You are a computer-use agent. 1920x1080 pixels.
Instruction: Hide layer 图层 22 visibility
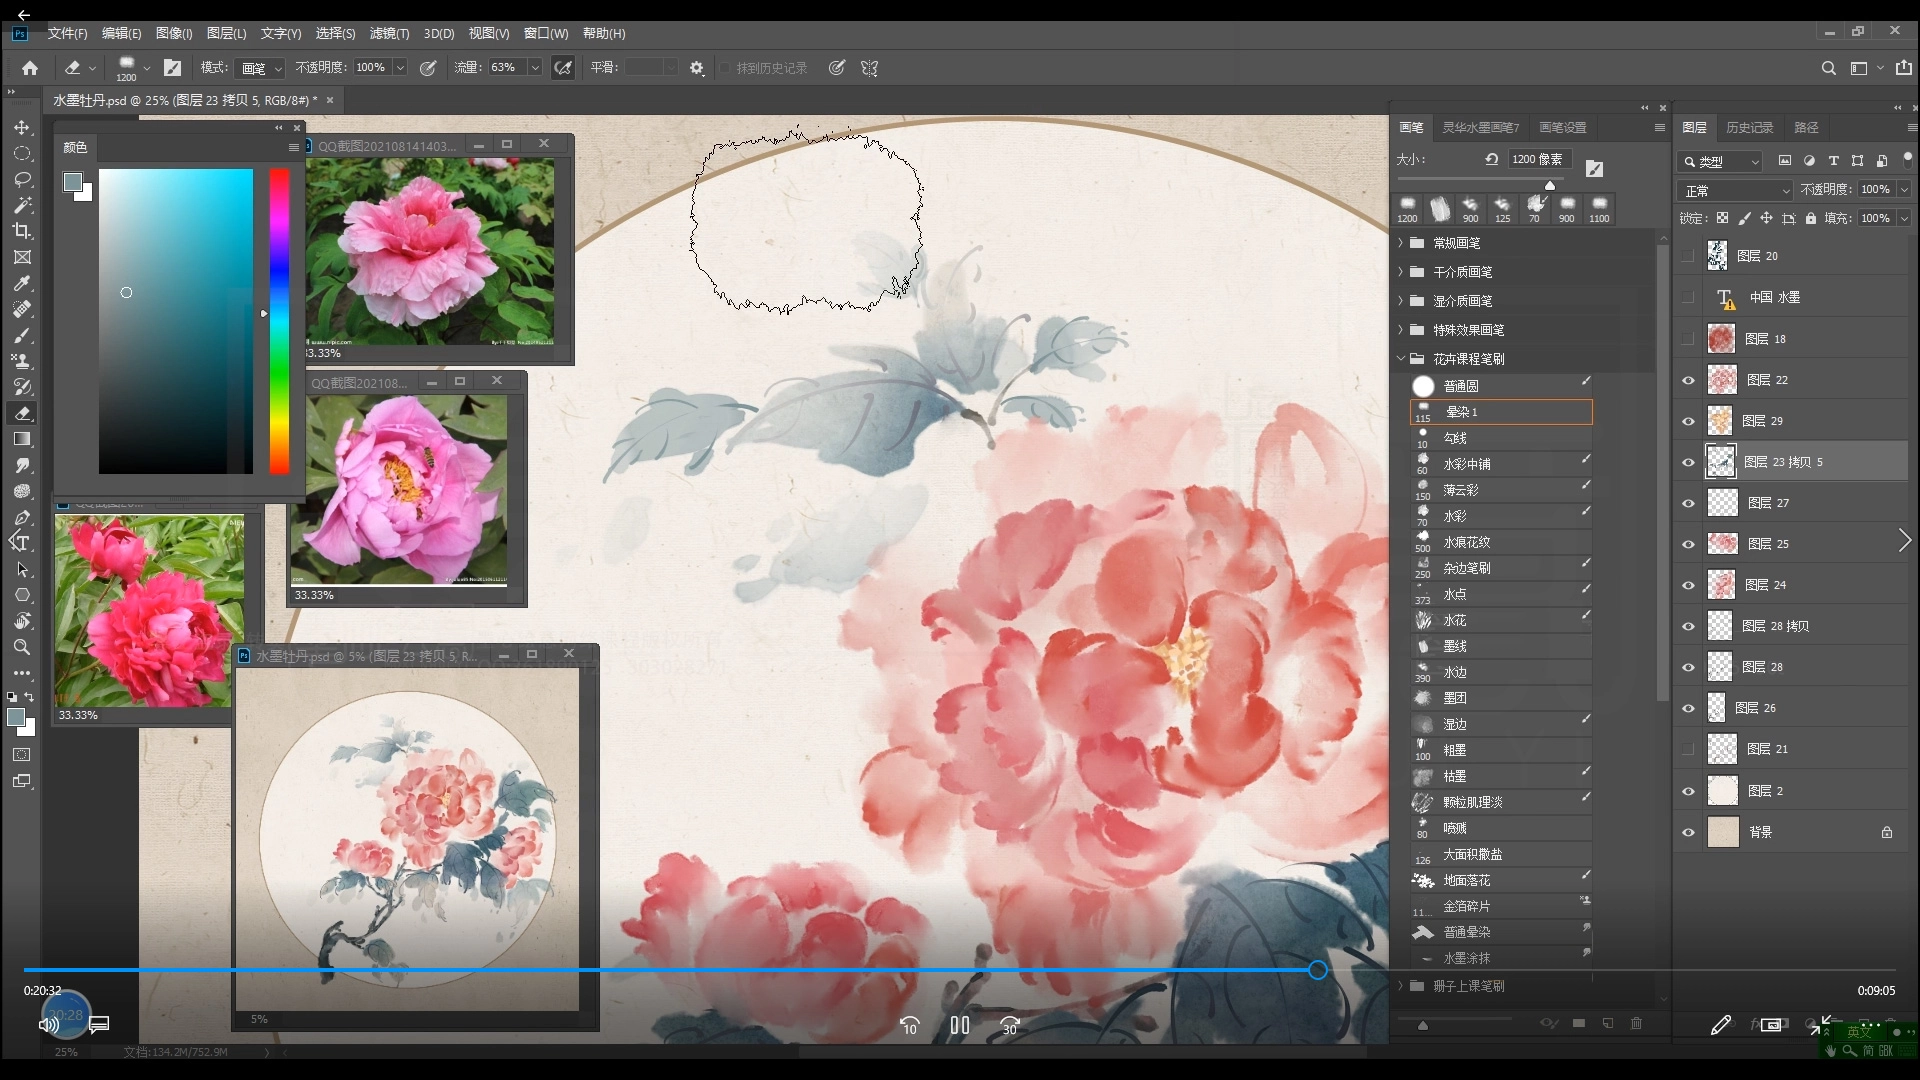[x=1689, y=380]
